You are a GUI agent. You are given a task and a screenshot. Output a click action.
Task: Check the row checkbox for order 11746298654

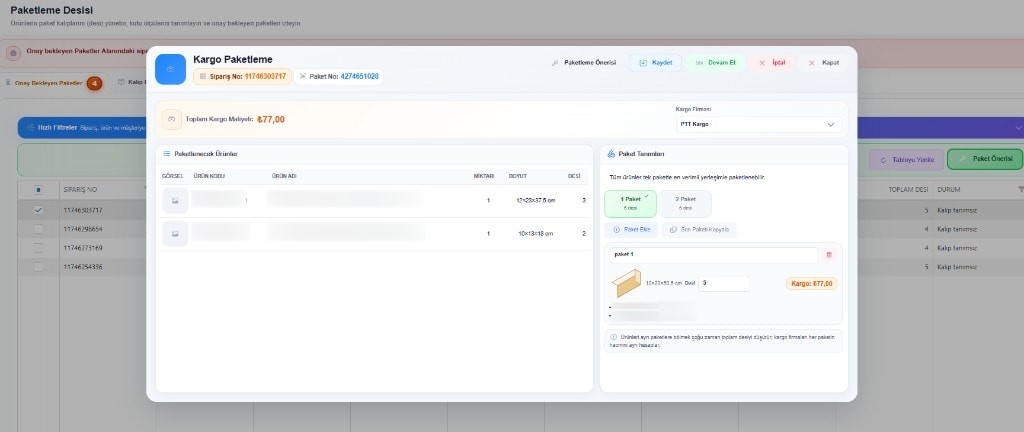pos(38,229)
